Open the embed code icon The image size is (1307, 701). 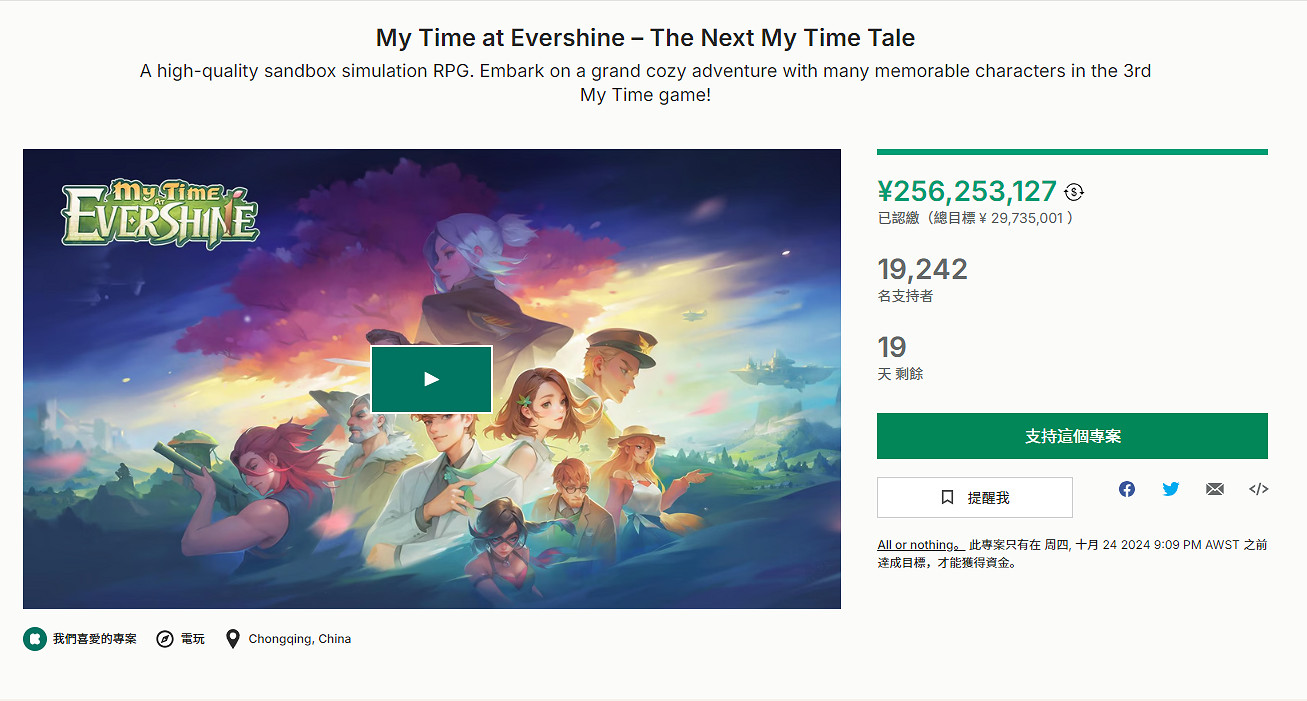coord(1259,489)
